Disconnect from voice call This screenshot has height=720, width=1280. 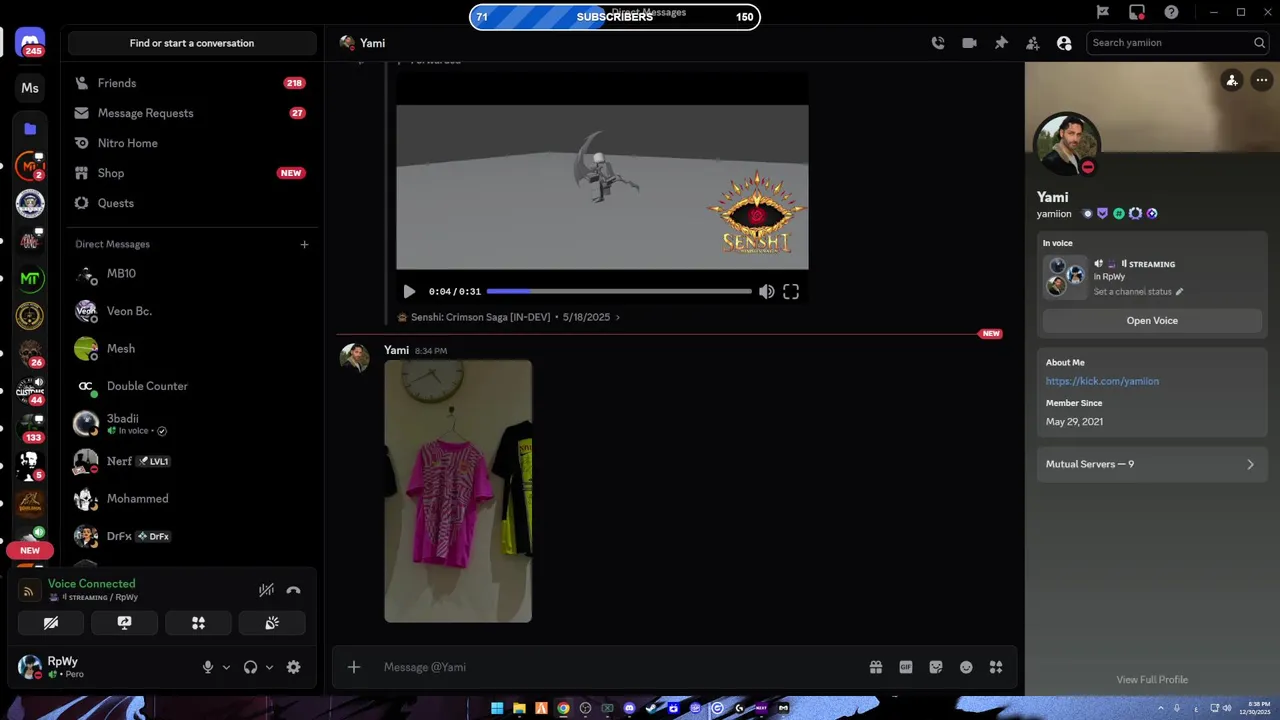[293, 590]
